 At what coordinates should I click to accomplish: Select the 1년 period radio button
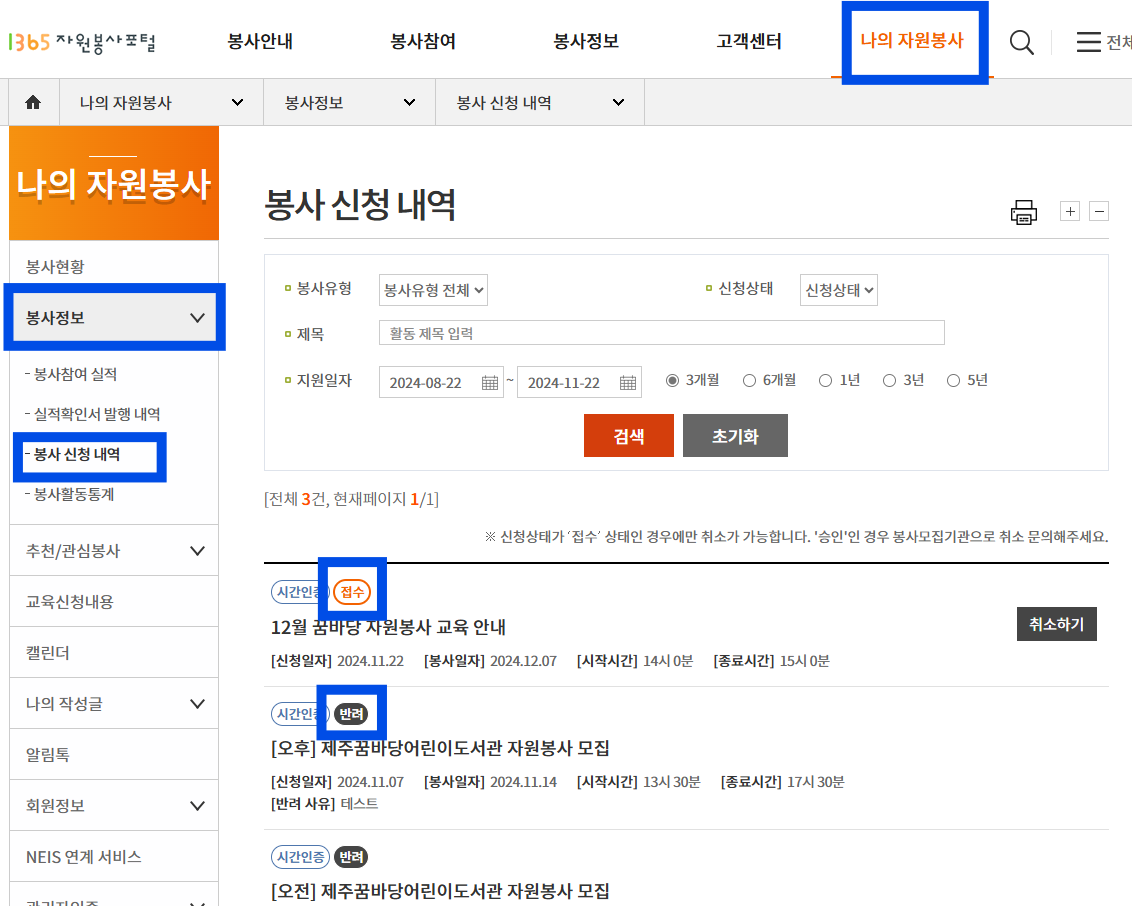coord(825,380)
